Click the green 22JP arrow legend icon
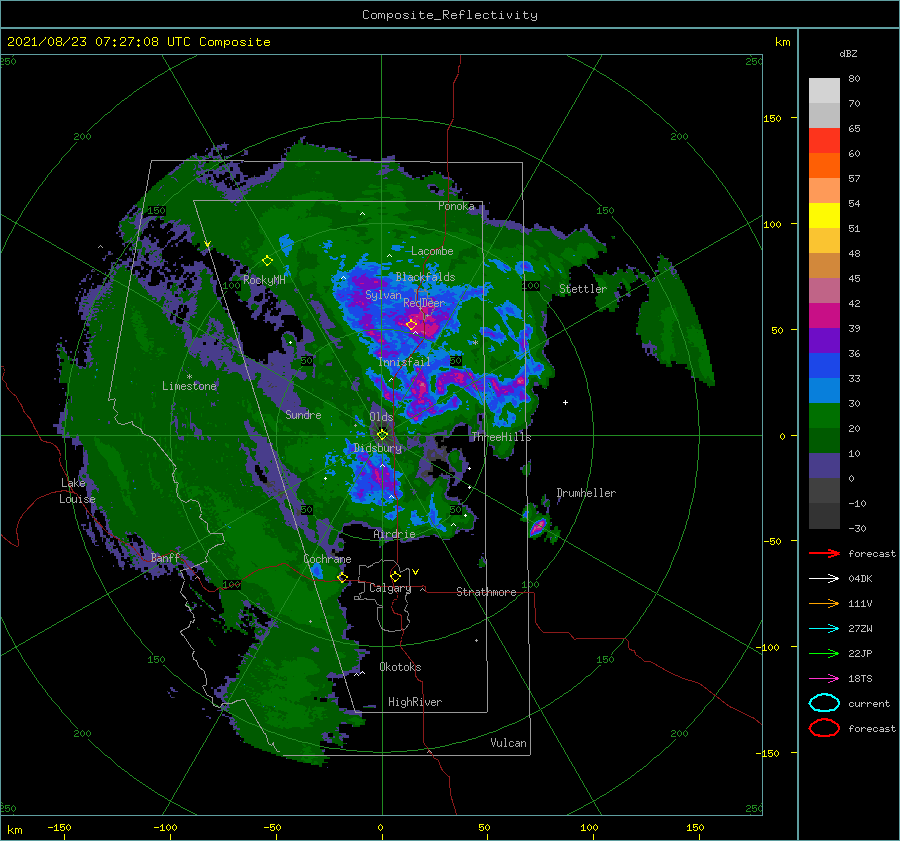This screenshot has height=841, width=900. (824, 653)
